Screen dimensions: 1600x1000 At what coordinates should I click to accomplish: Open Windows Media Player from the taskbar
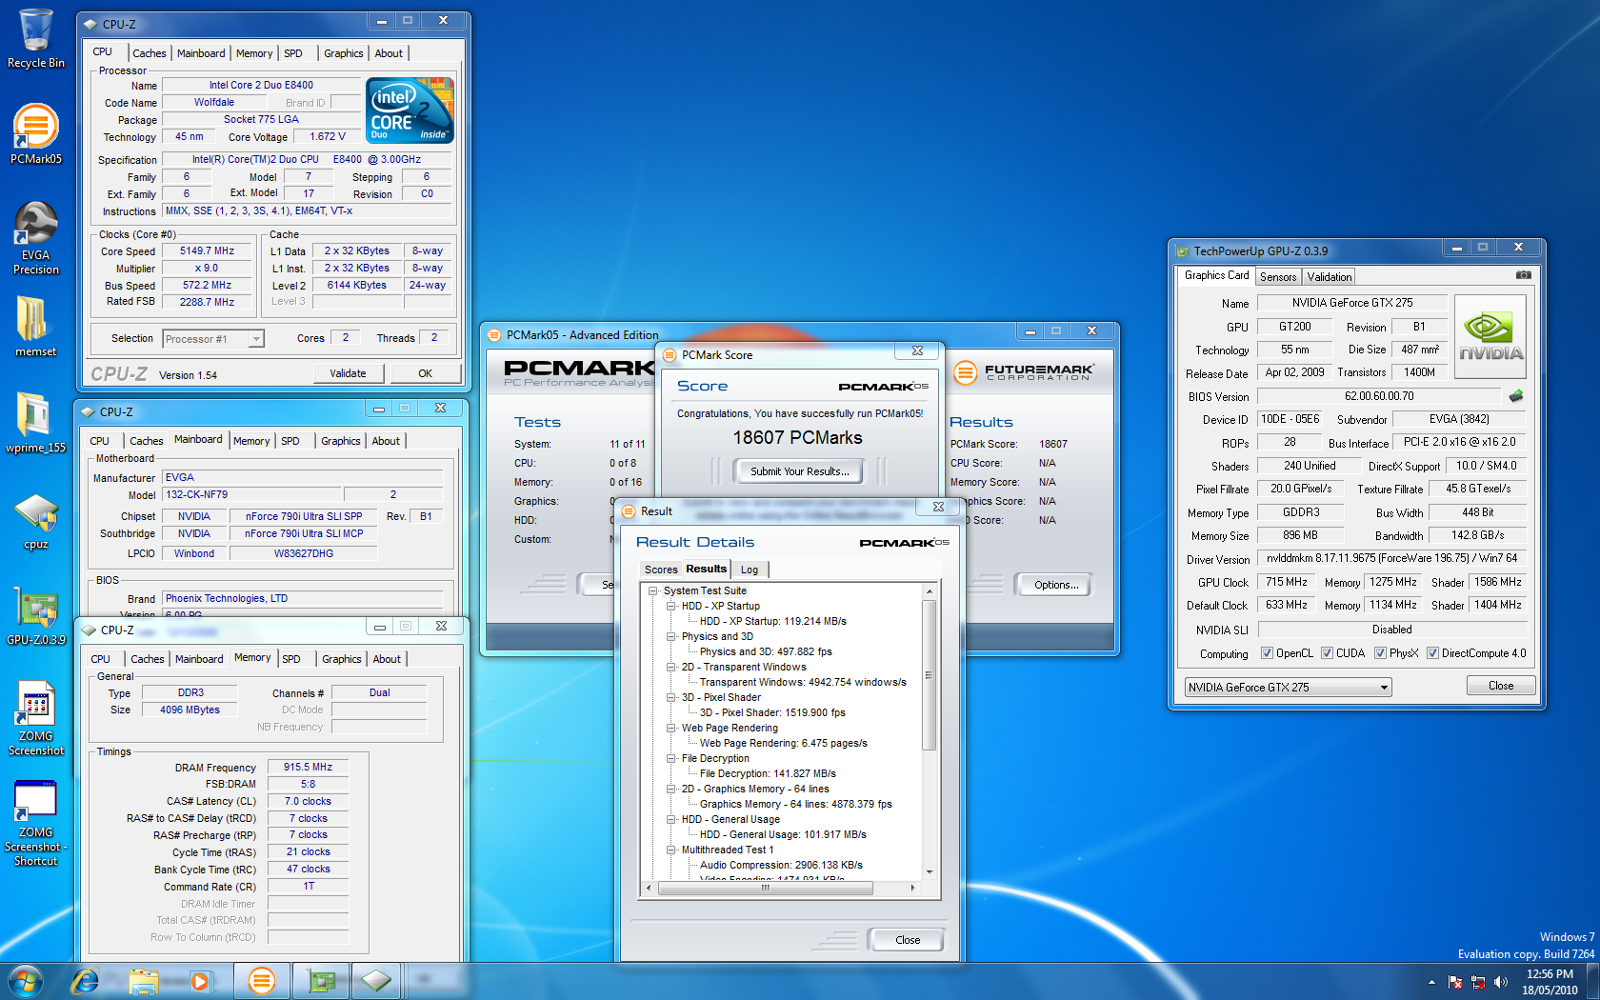point(200,981)
